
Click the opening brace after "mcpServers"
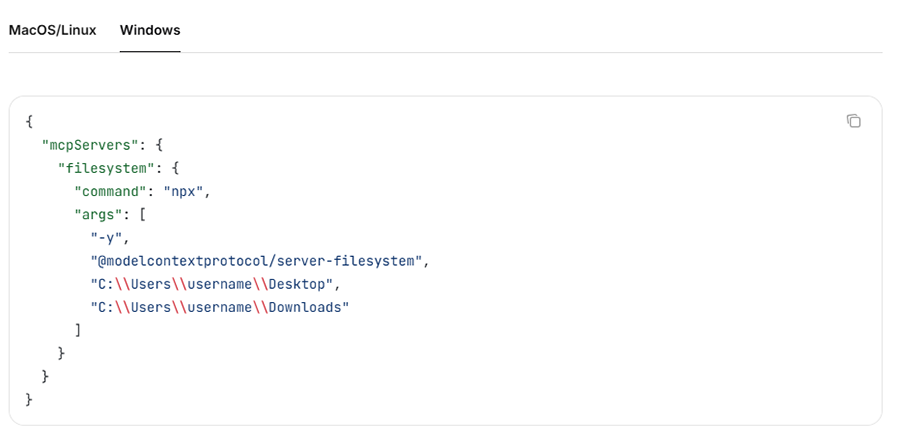[161, 144]
